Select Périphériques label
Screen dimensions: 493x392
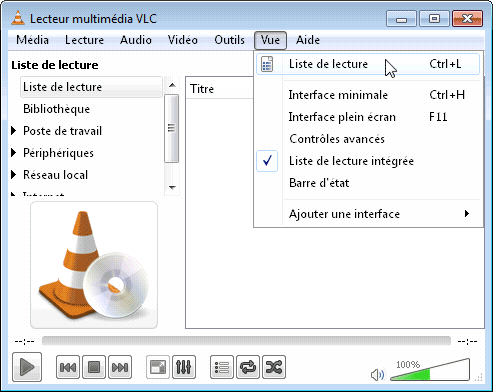point(58,153)
